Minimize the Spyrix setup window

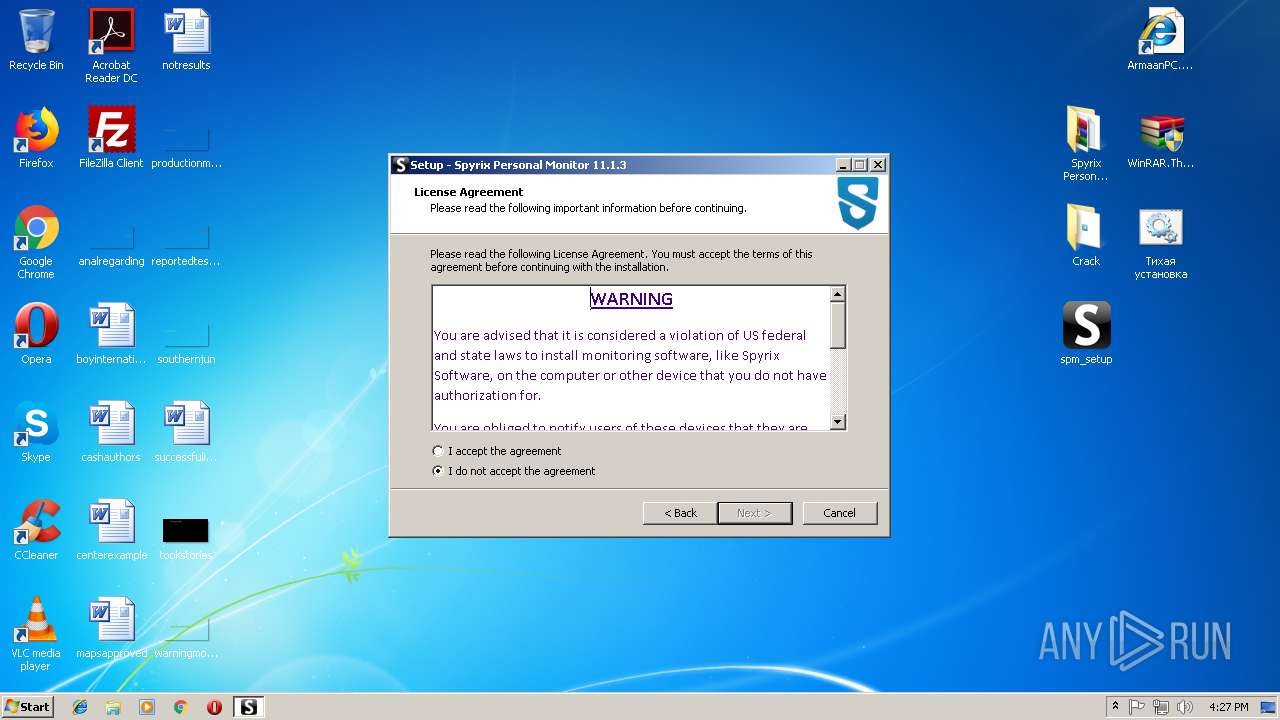(843, 165)
